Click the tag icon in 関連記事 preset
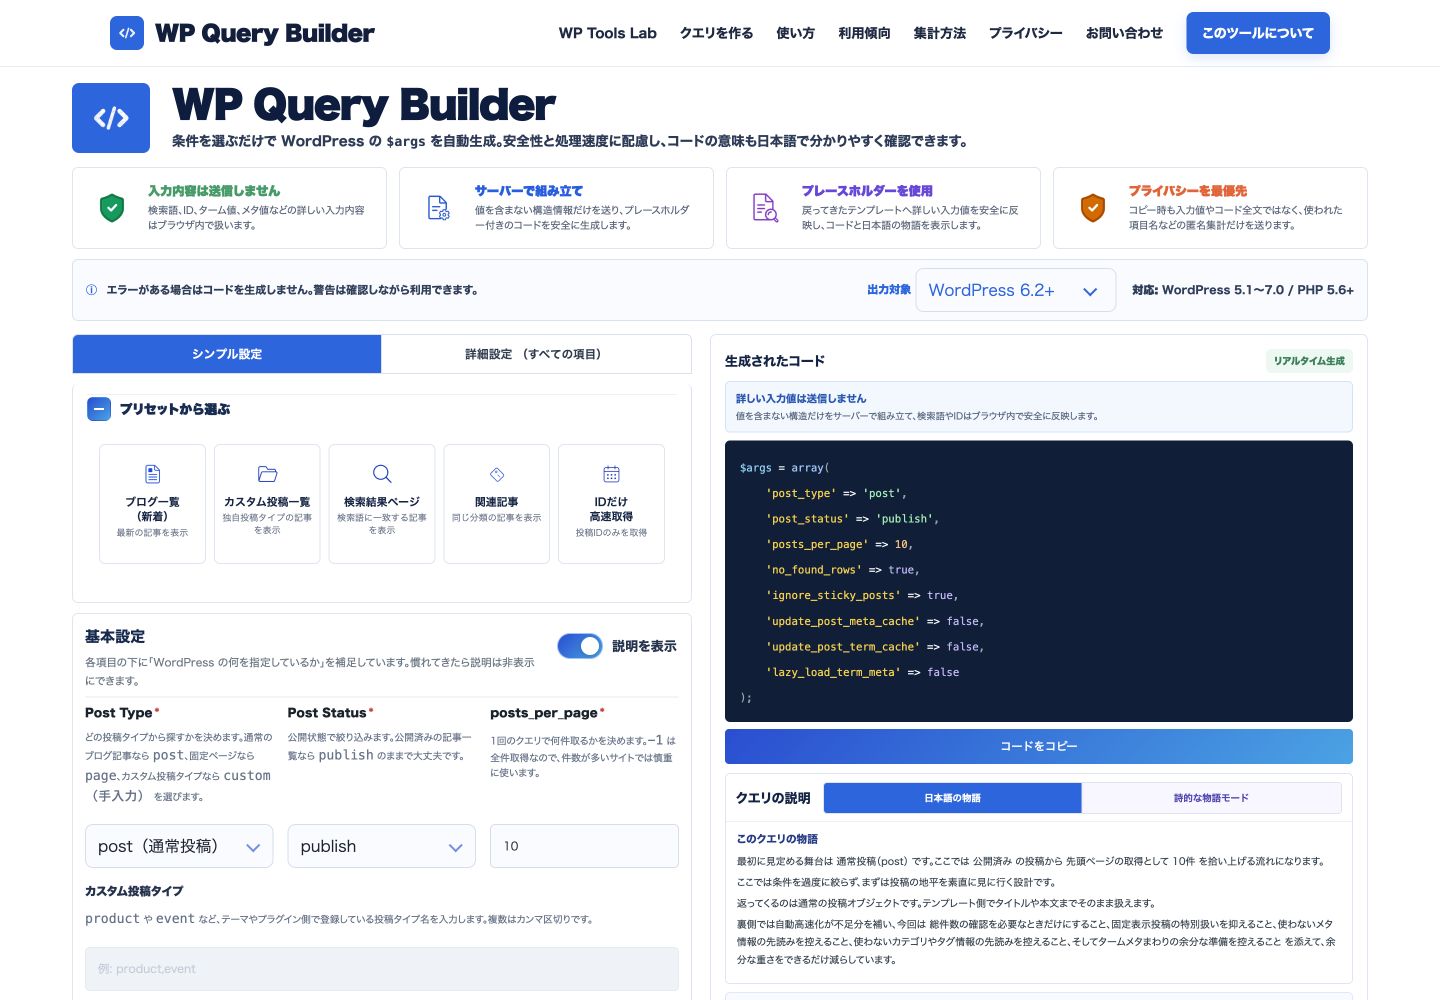 pyautogui.click(x=497, y=474)
